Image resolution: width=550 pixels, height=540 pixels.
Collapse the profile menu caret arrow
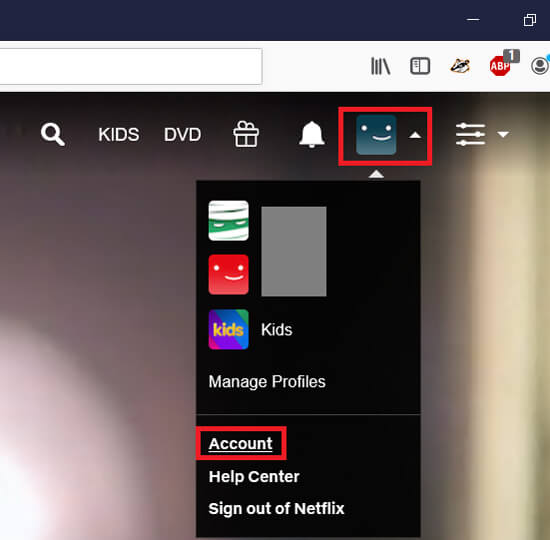pos(415,135)
